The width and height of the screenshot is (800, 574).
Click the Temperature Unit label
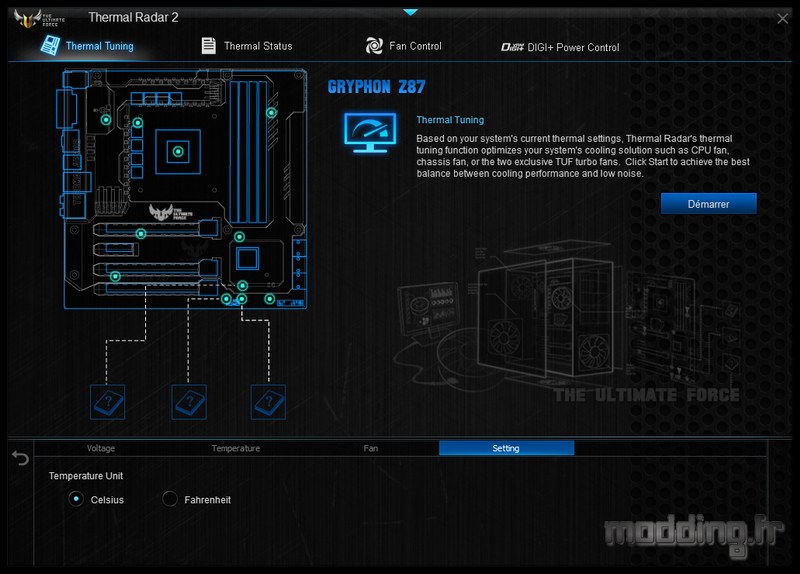[x=86, y=476]
